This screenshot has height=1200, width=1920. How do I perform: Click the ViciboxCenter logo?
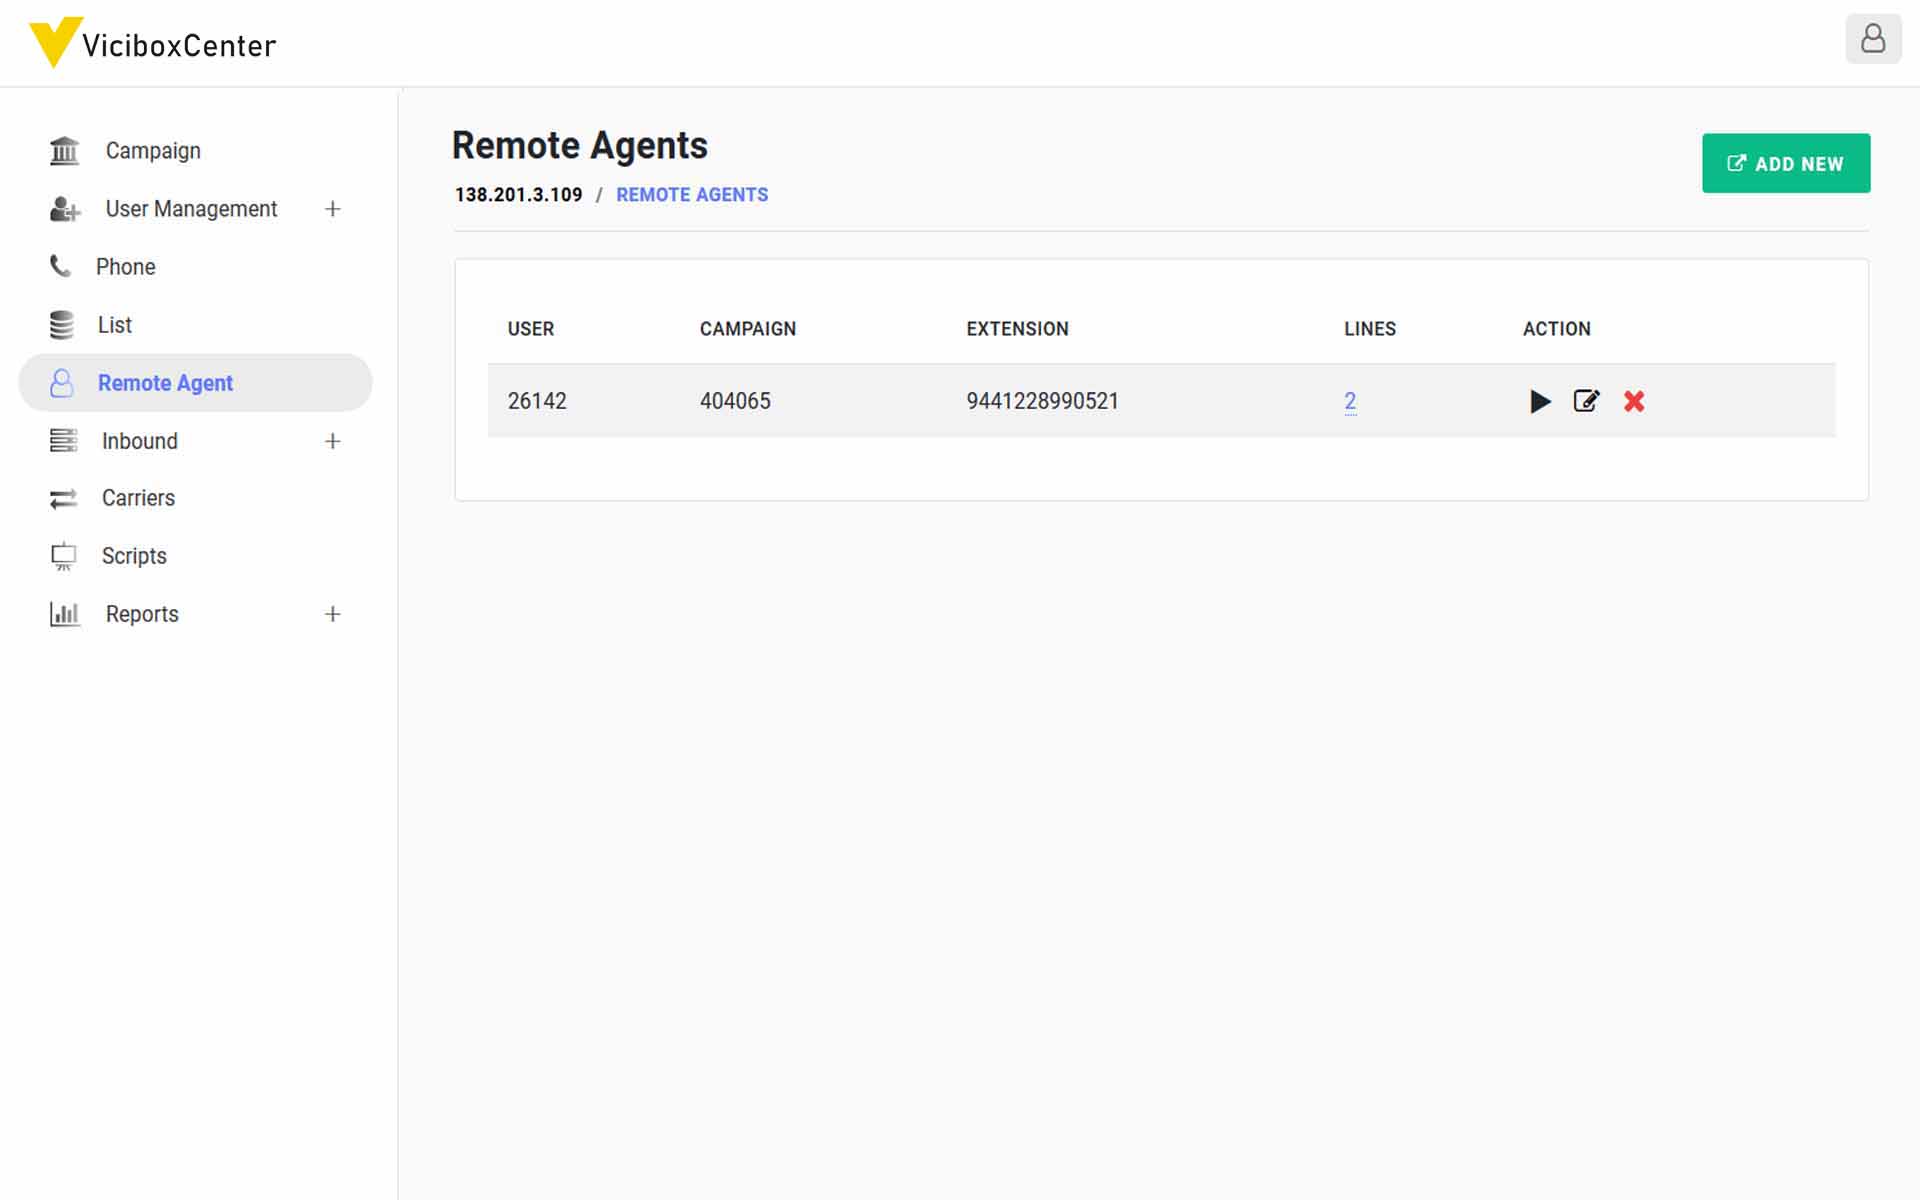click(x=152, y=44)
